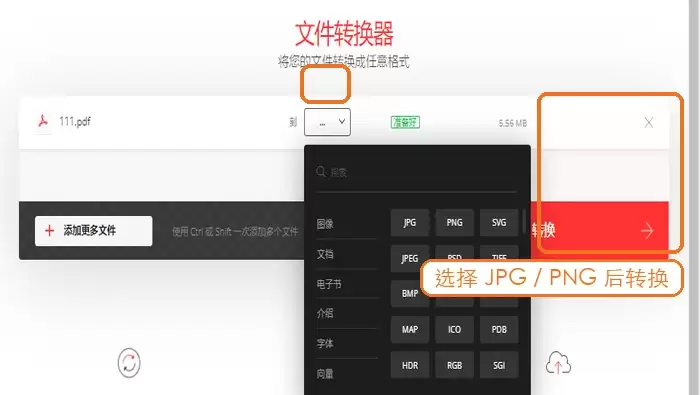700x395 pixels.
Task: Open the output format dropdown
Action: pyautogui.click(x=327, y=122)
